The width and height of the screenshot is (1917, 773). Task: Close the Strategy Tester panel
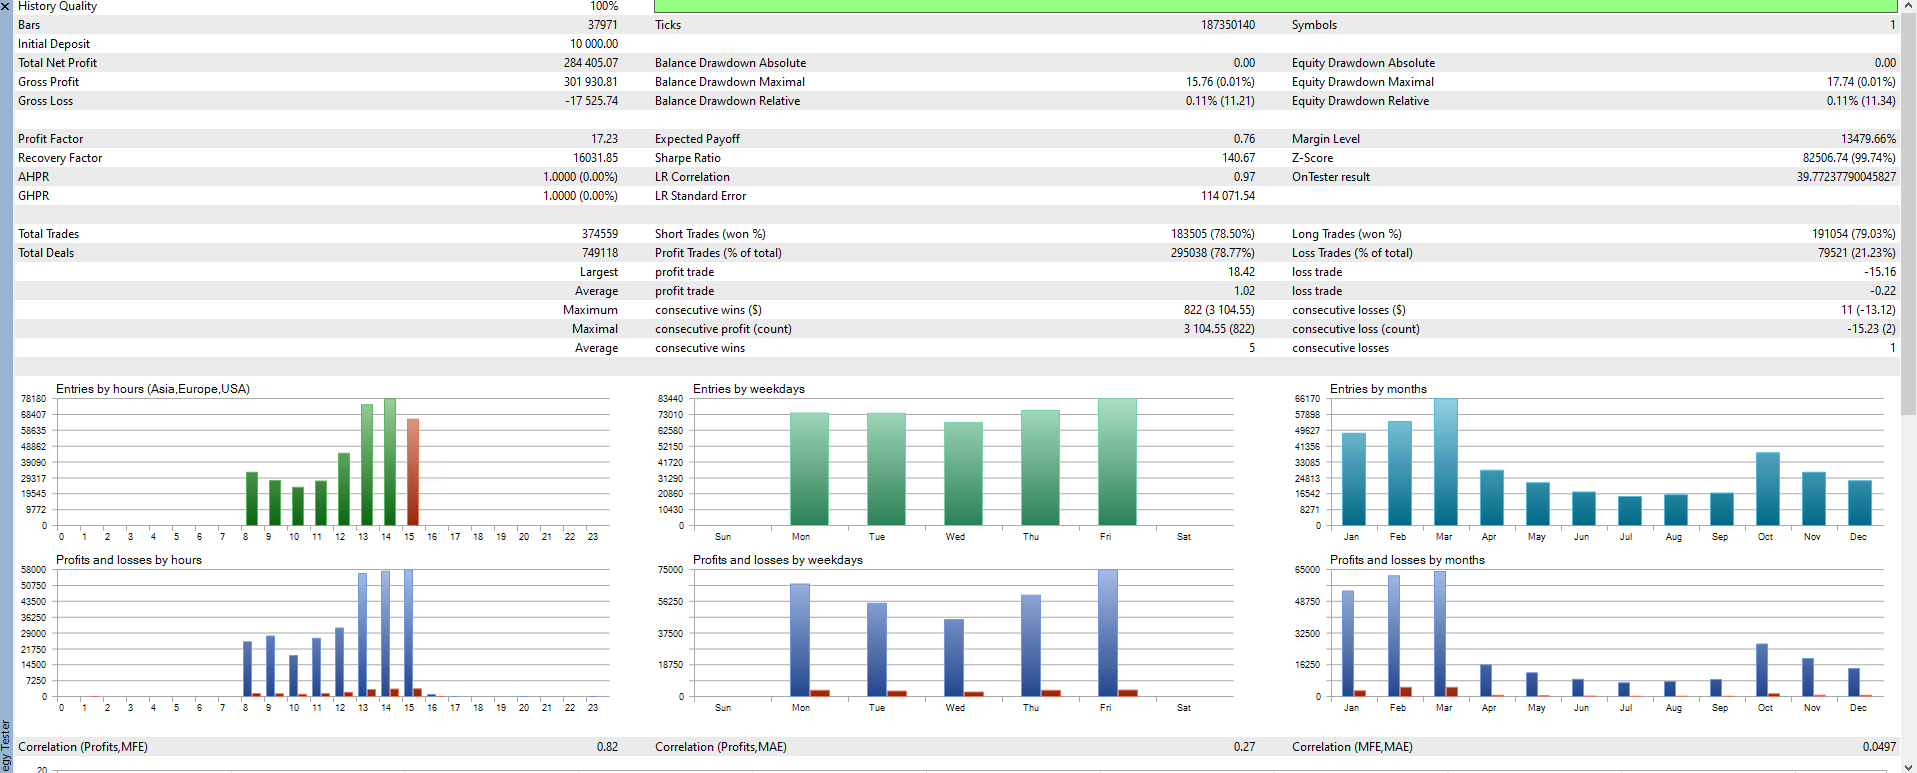pyautogui.click(x=6, y=6)
